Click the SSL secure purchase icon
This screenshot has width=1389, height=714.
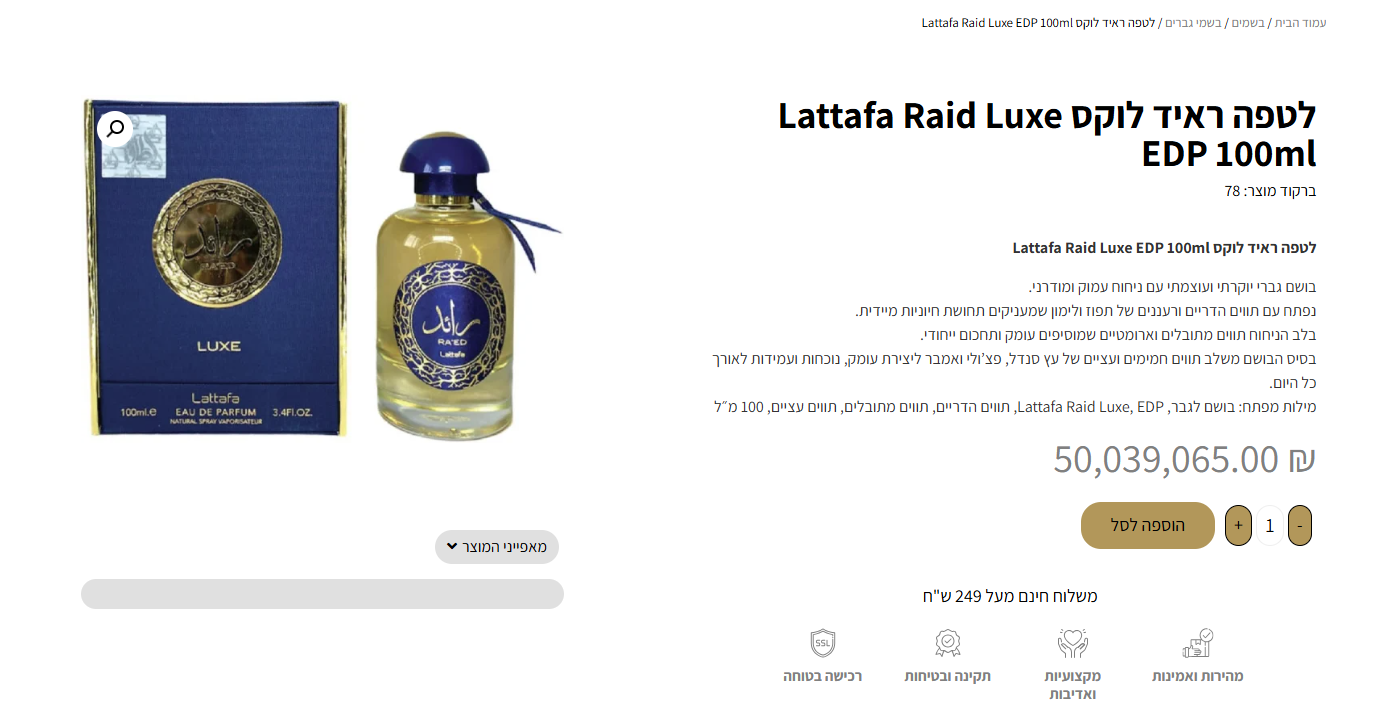point(822,643)
